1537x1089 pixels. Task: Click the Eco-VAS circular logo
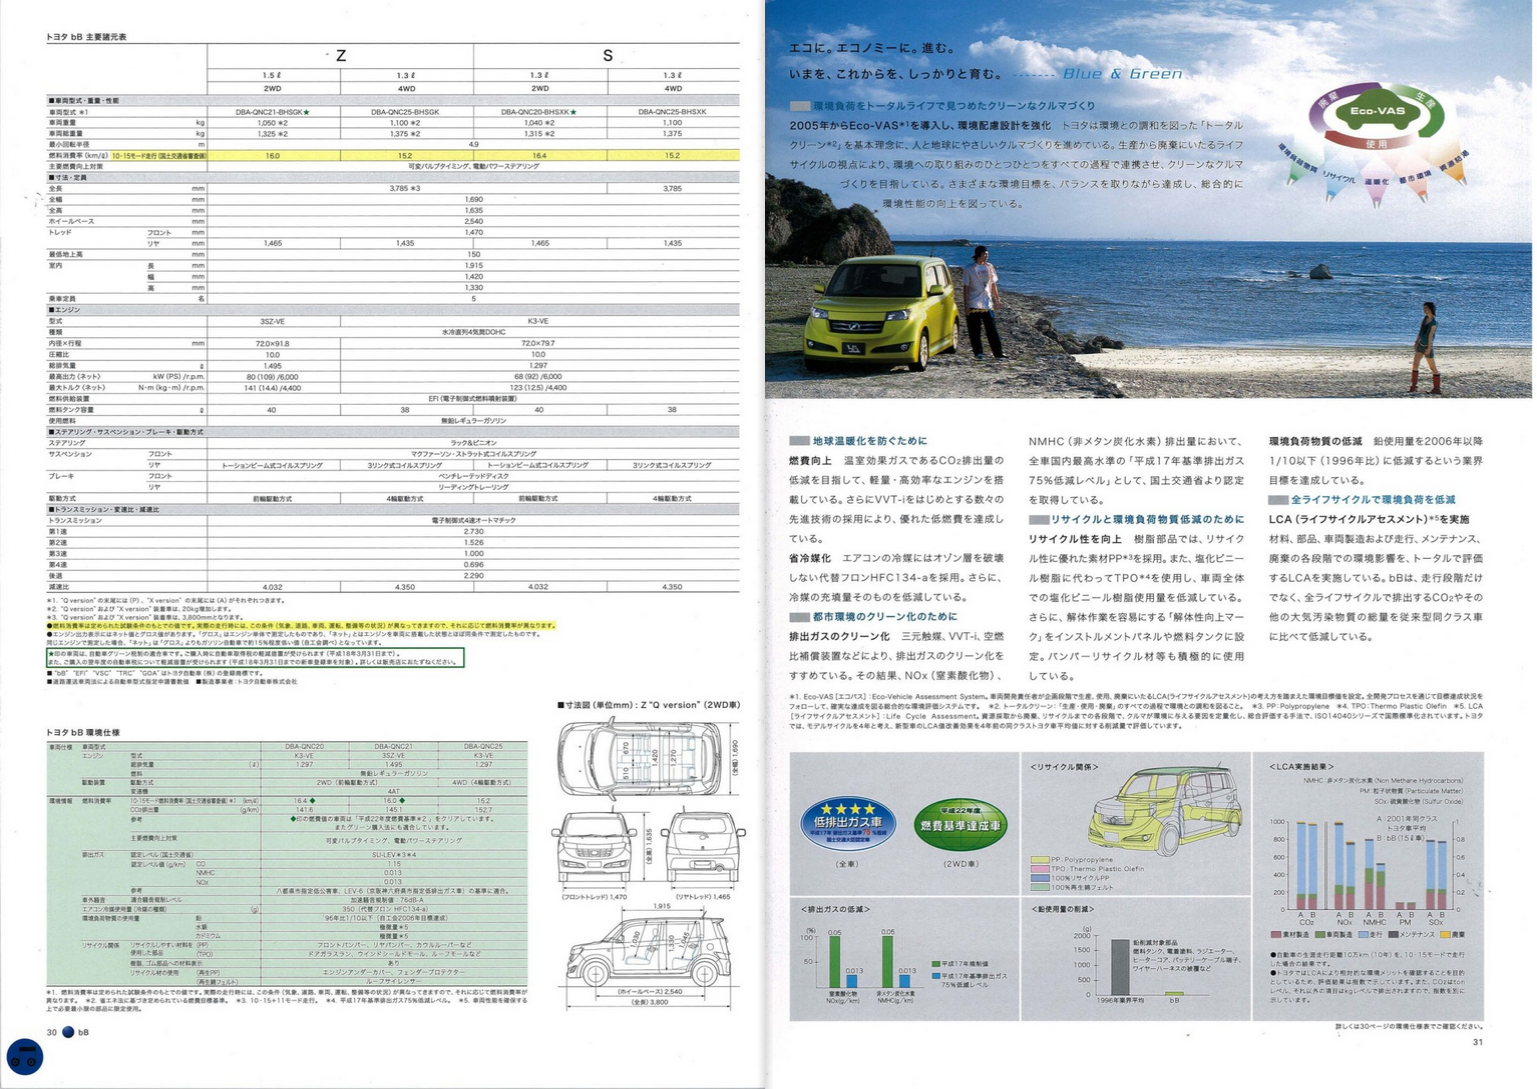[x=1377, y=115]
